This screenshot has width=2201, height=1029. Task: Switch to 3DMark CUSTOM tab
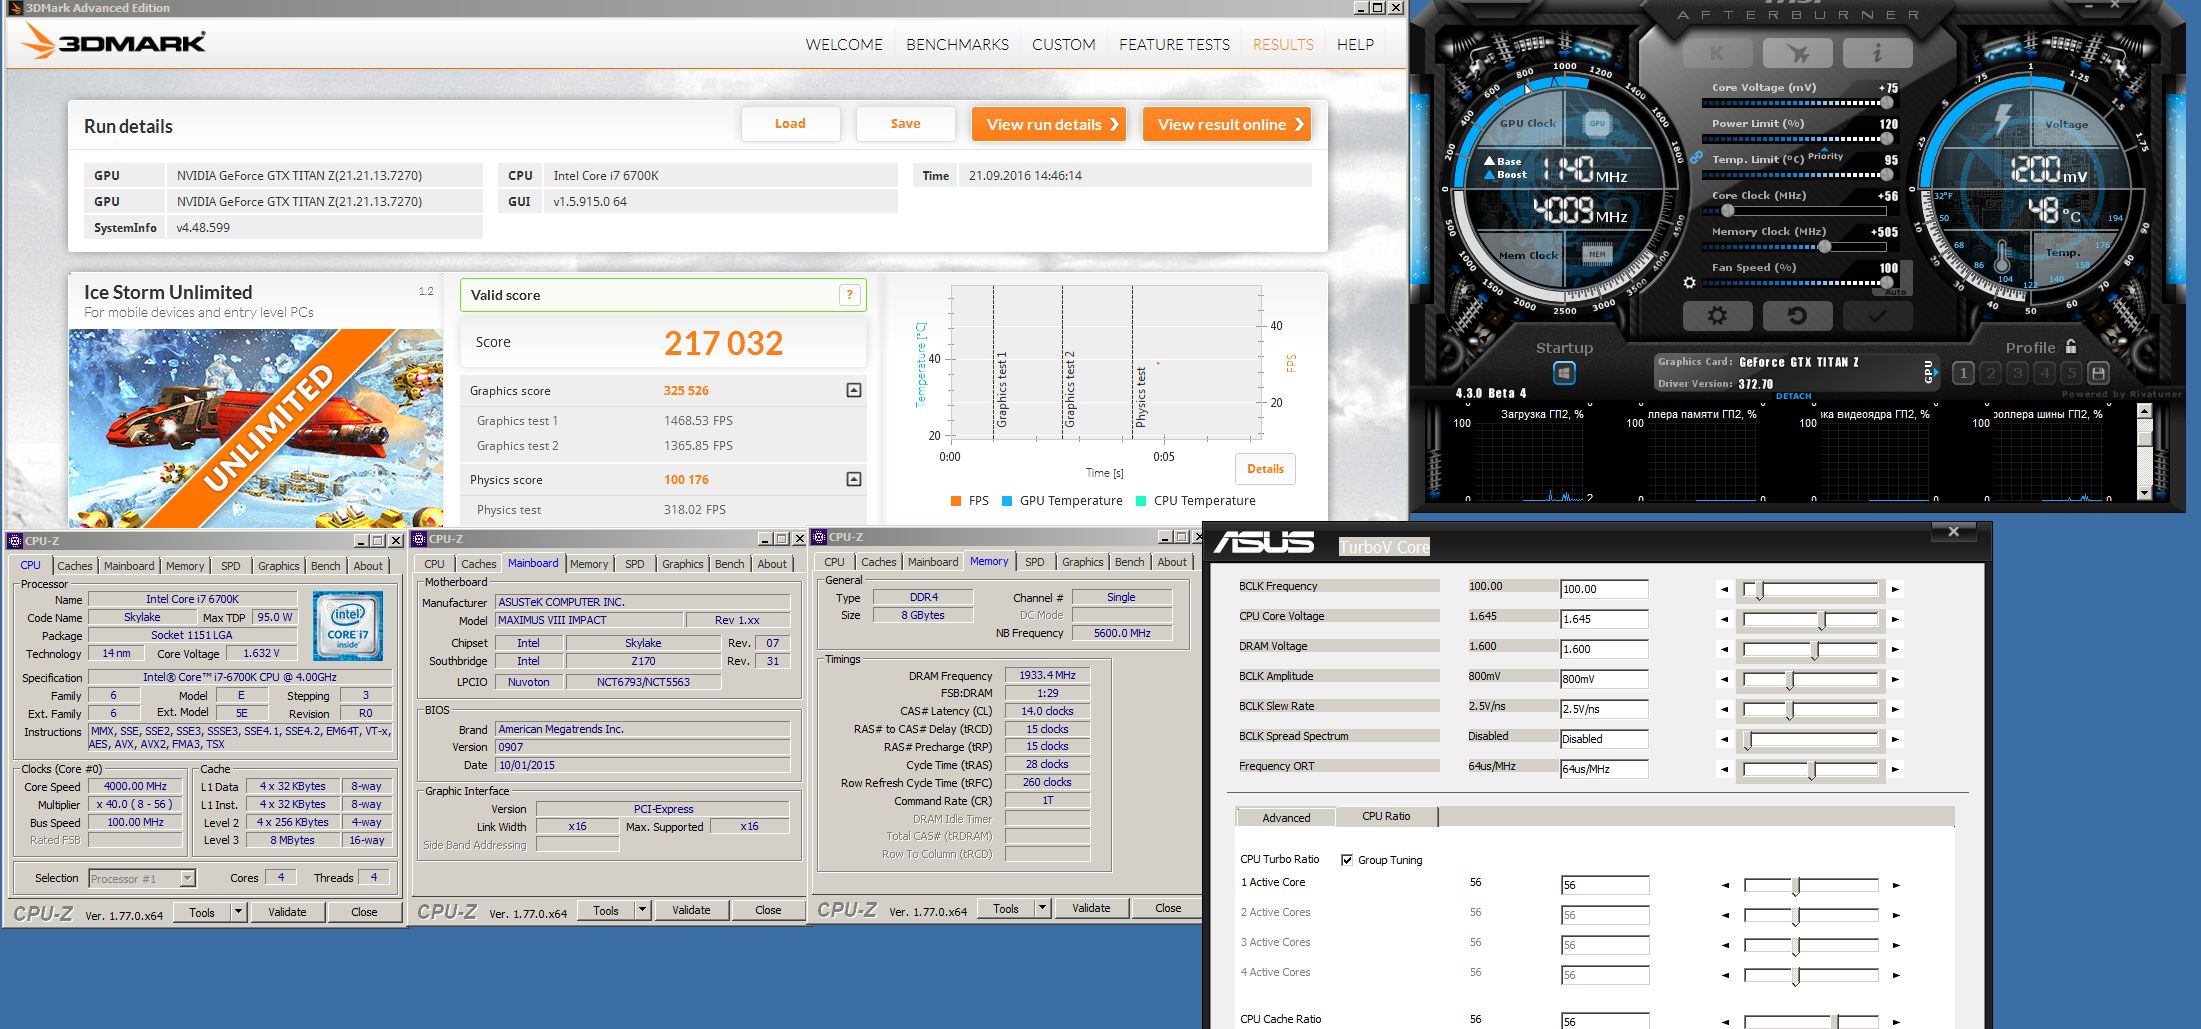click(1063, 44)
